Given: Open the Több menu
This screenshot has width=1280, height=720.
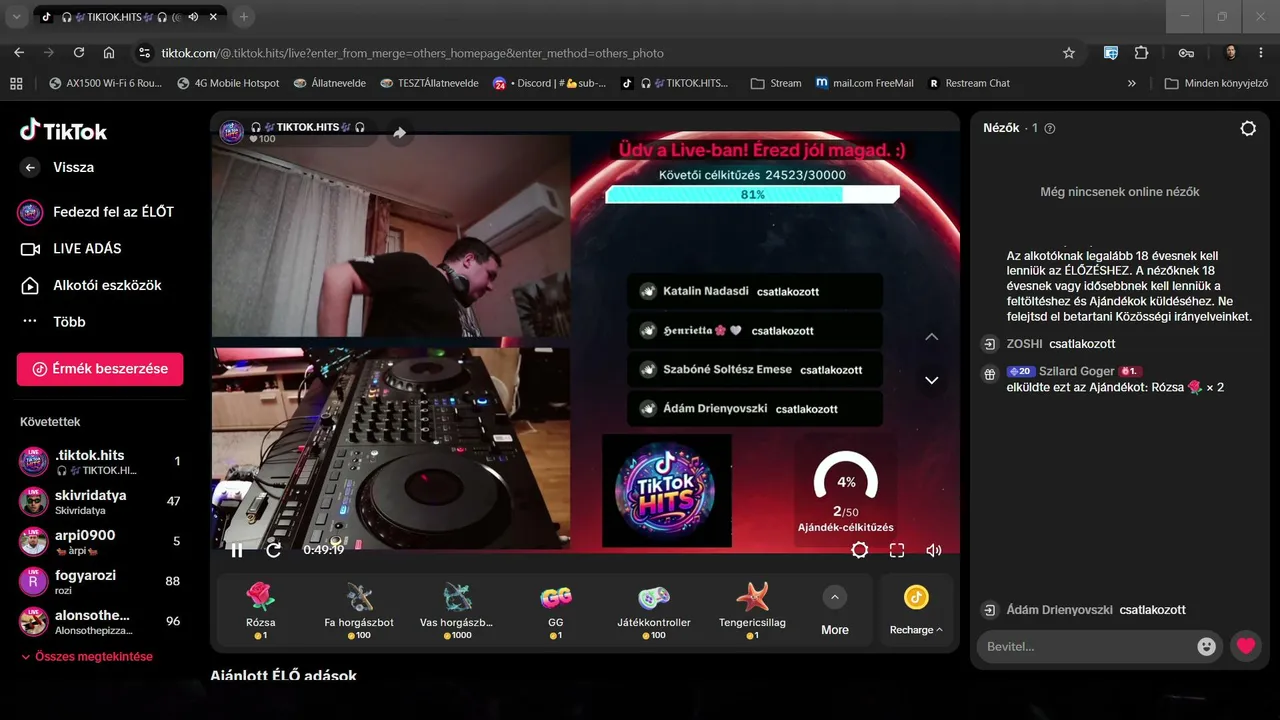Looking at the screenshot, I should [x=53, y=322].
